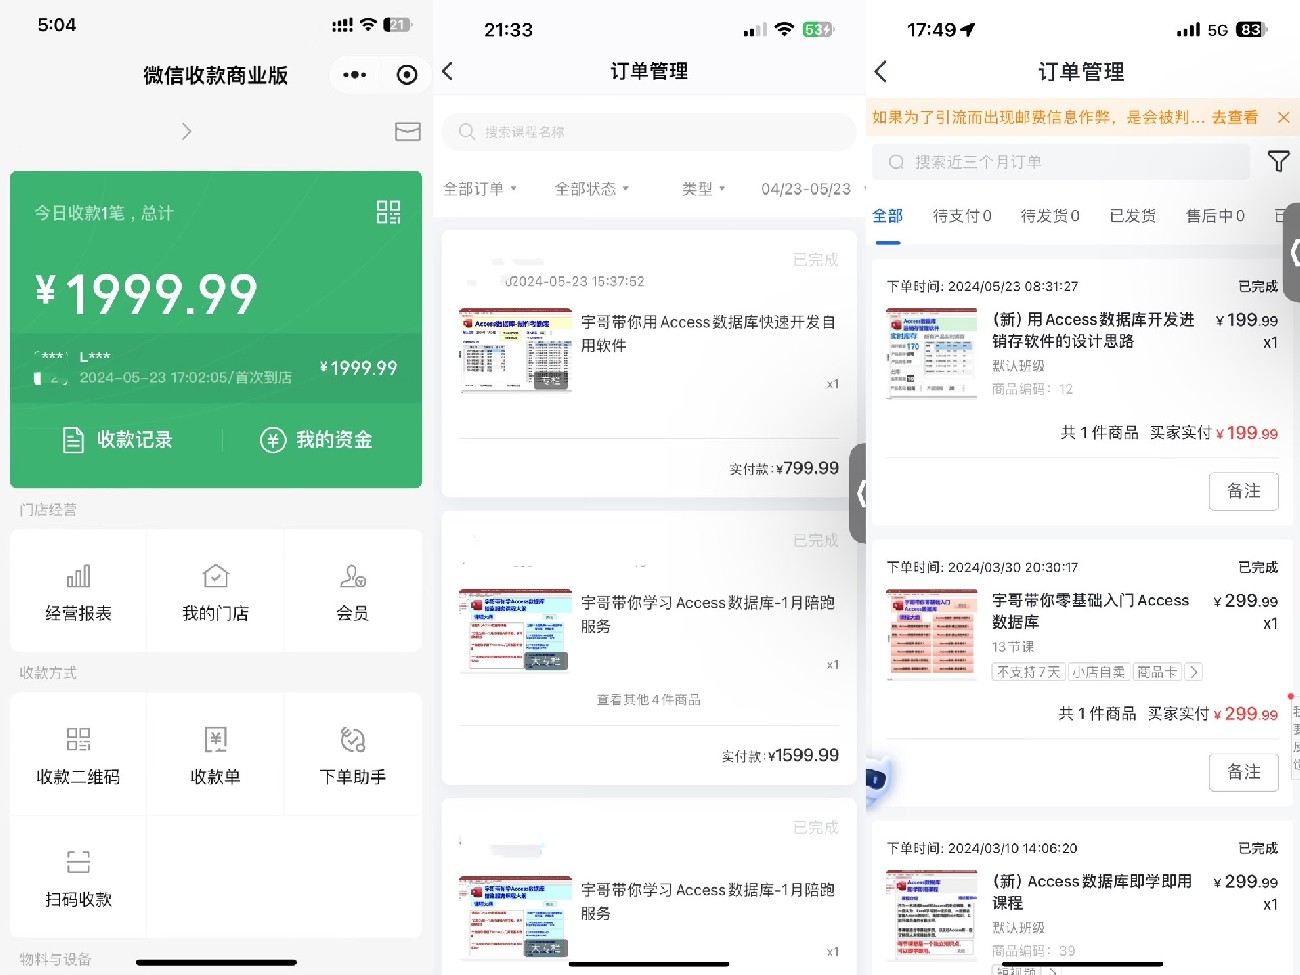Tap the 不支持7天 tag

[1029, 672]
